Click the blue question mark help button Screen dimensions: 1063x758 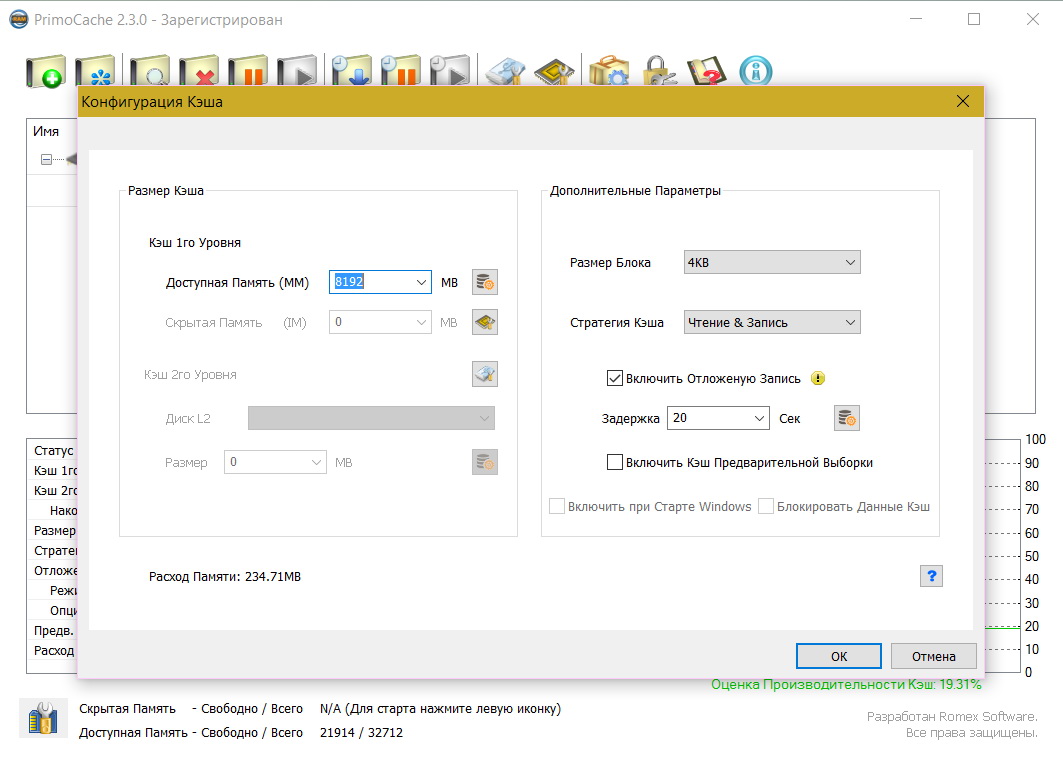[931, 576]
